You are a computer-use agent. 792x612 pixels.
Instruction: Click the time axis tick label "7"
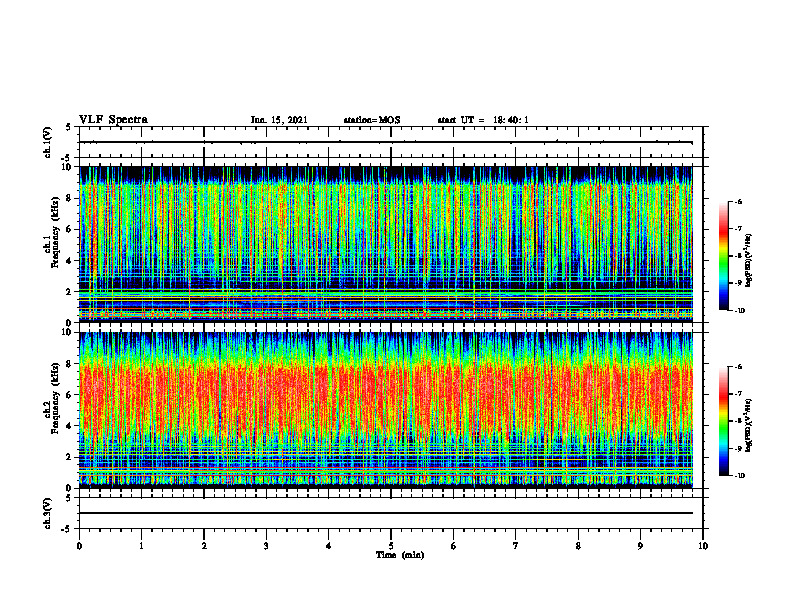[x=516, y=546]
